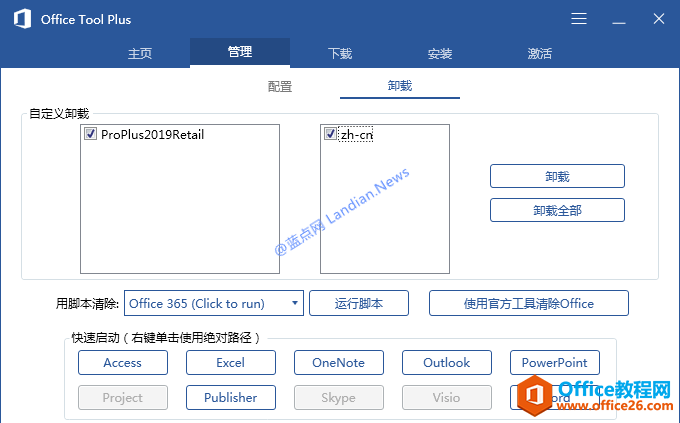
Task: Launch Excel from quick start
Action: [x=231, y=362]
